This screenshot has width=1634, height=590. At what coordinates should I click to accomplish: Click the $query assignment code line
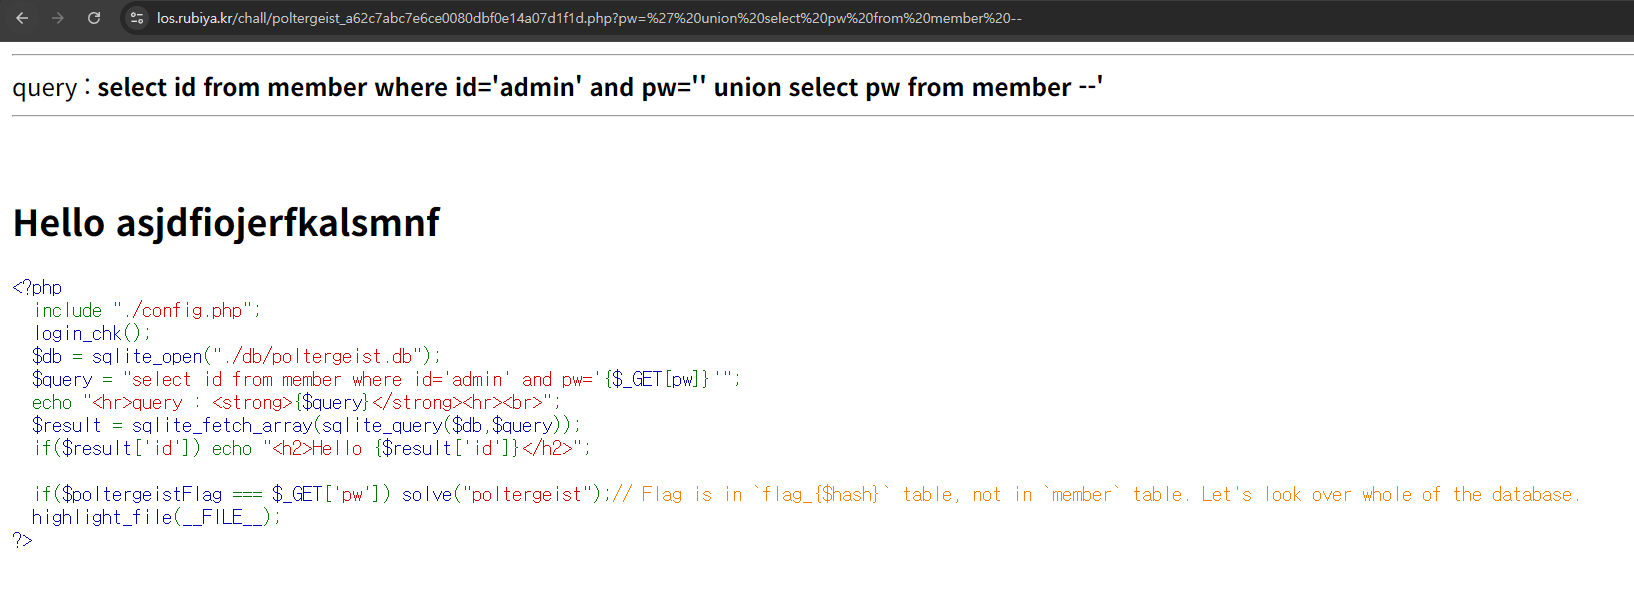point(386,380)
